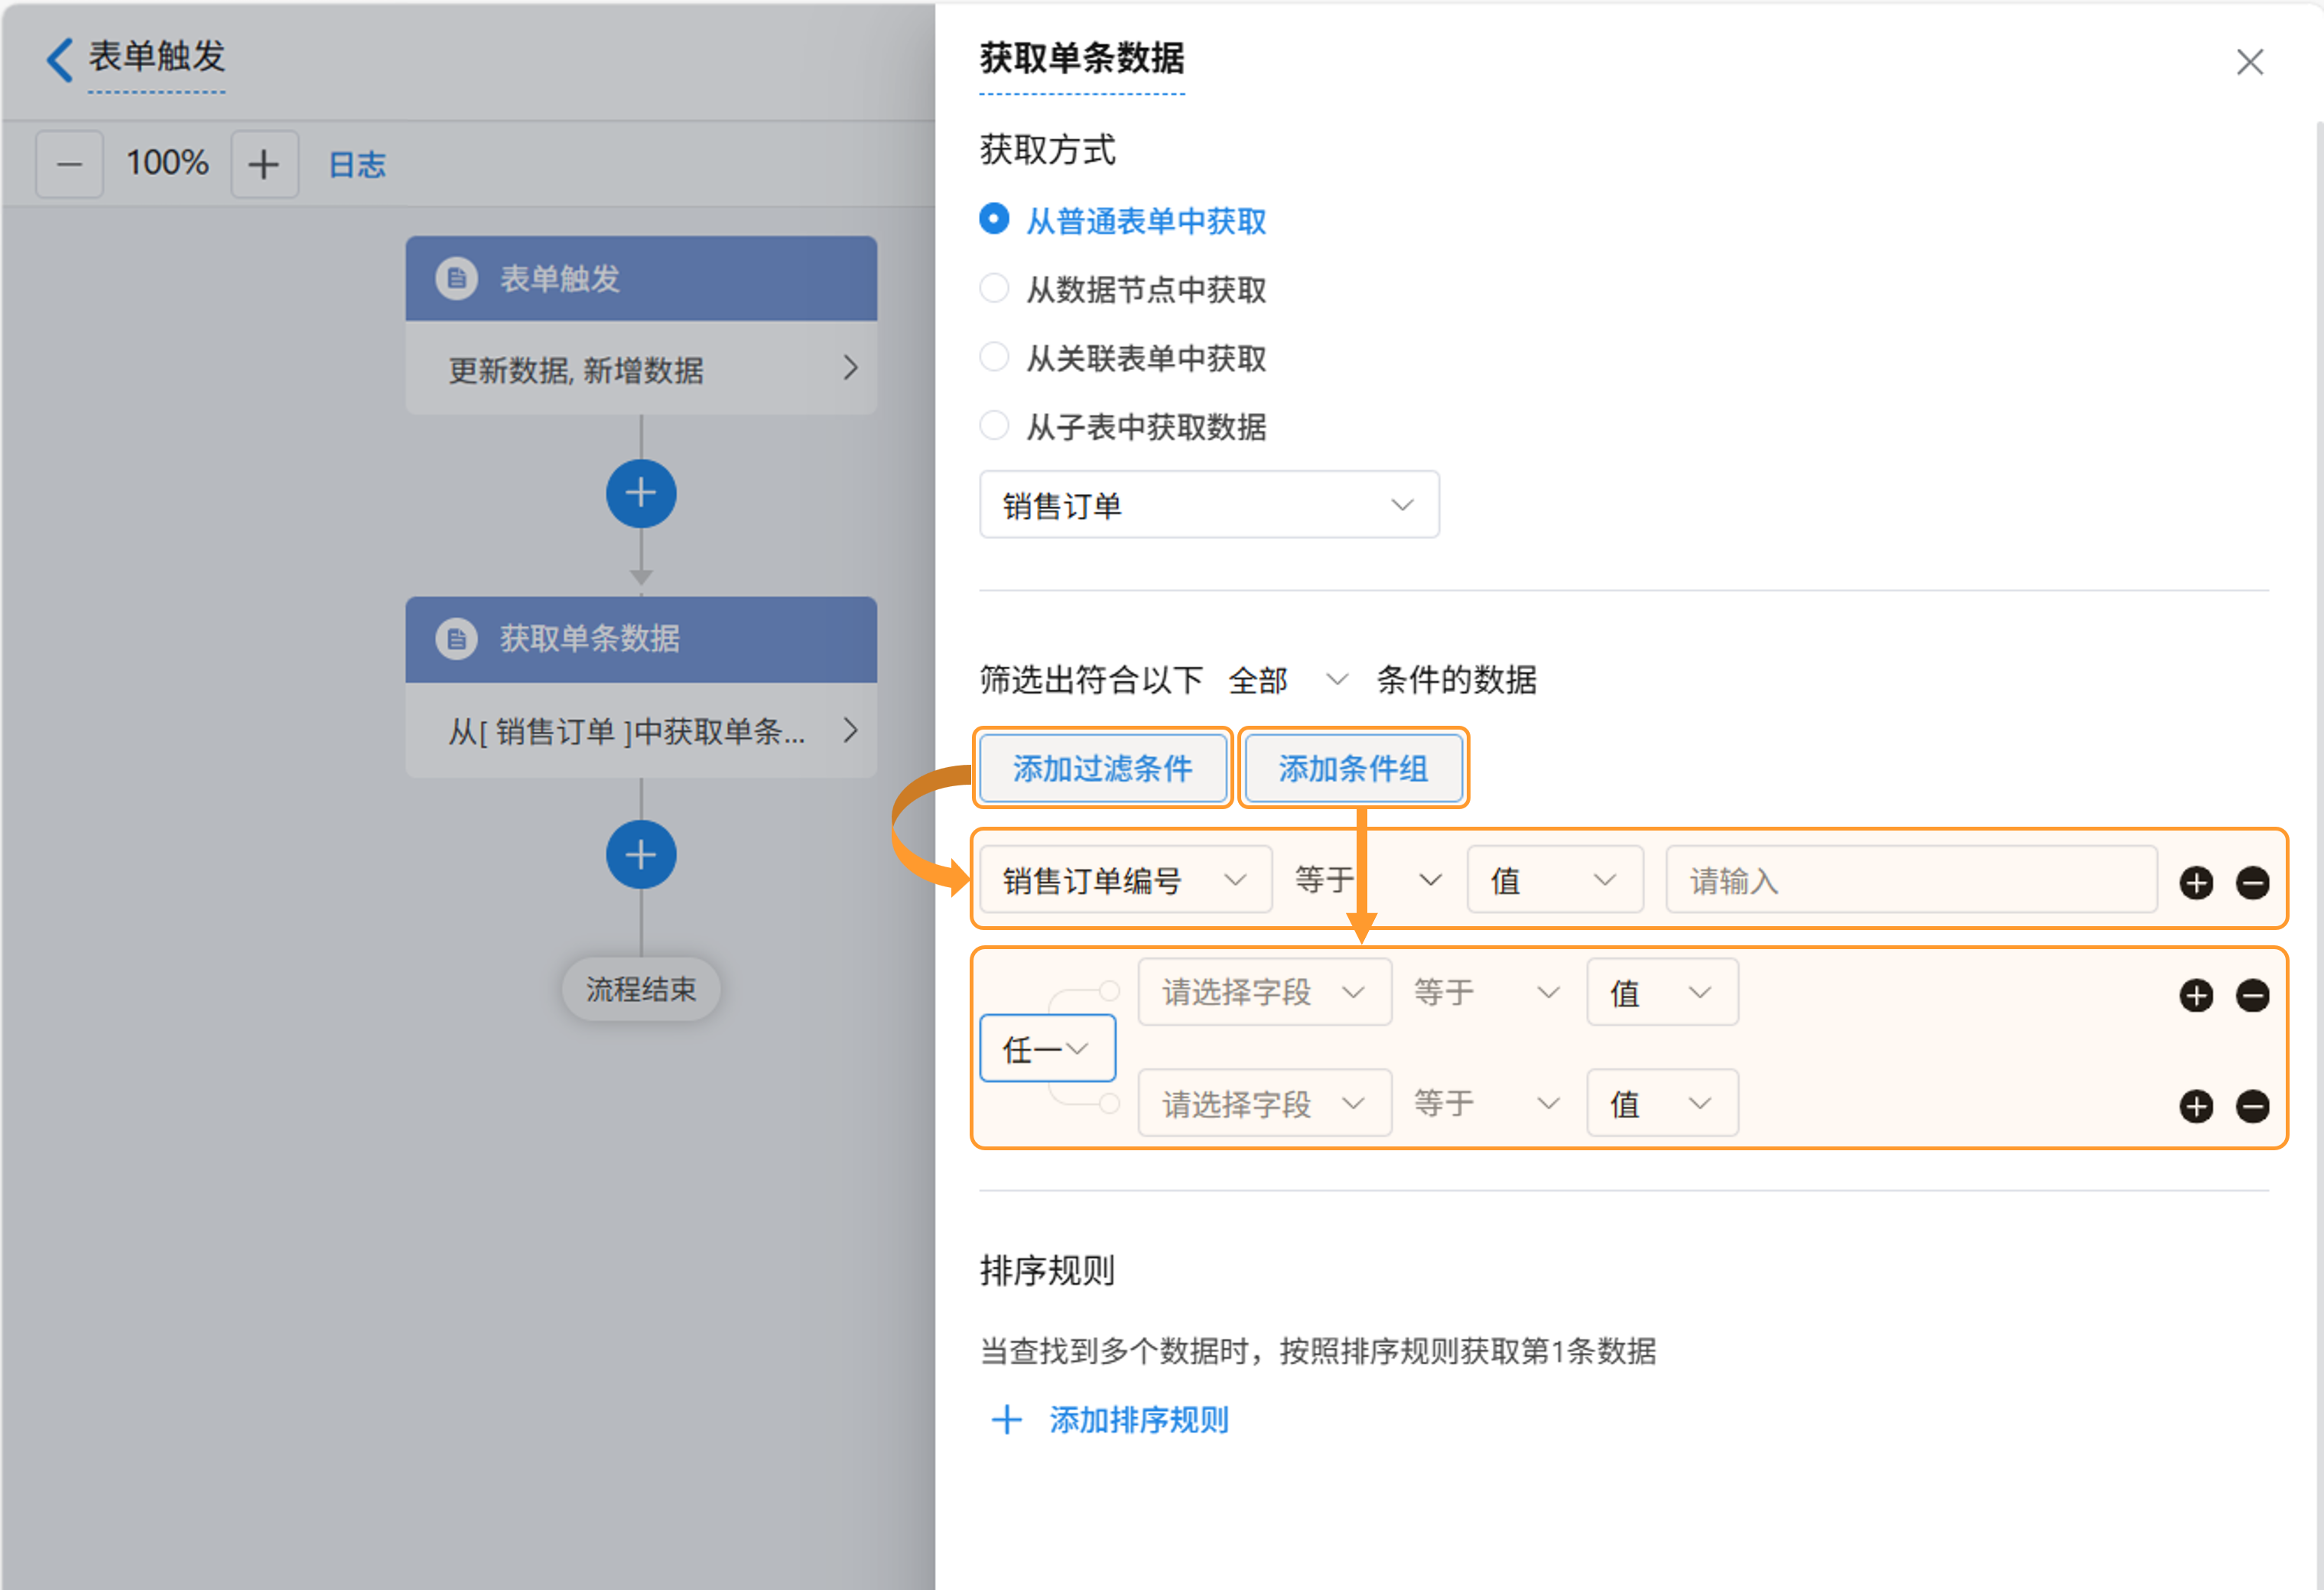Open the 任一 group logic dropdown

pyautogui.click(x=1047, y=1048)
